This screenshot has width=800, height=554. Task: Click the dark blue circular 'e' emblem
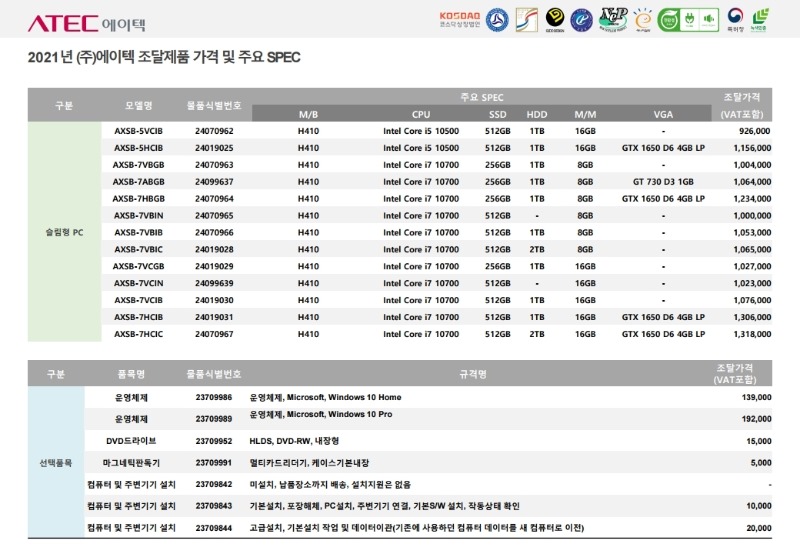[x=582, y=20]
